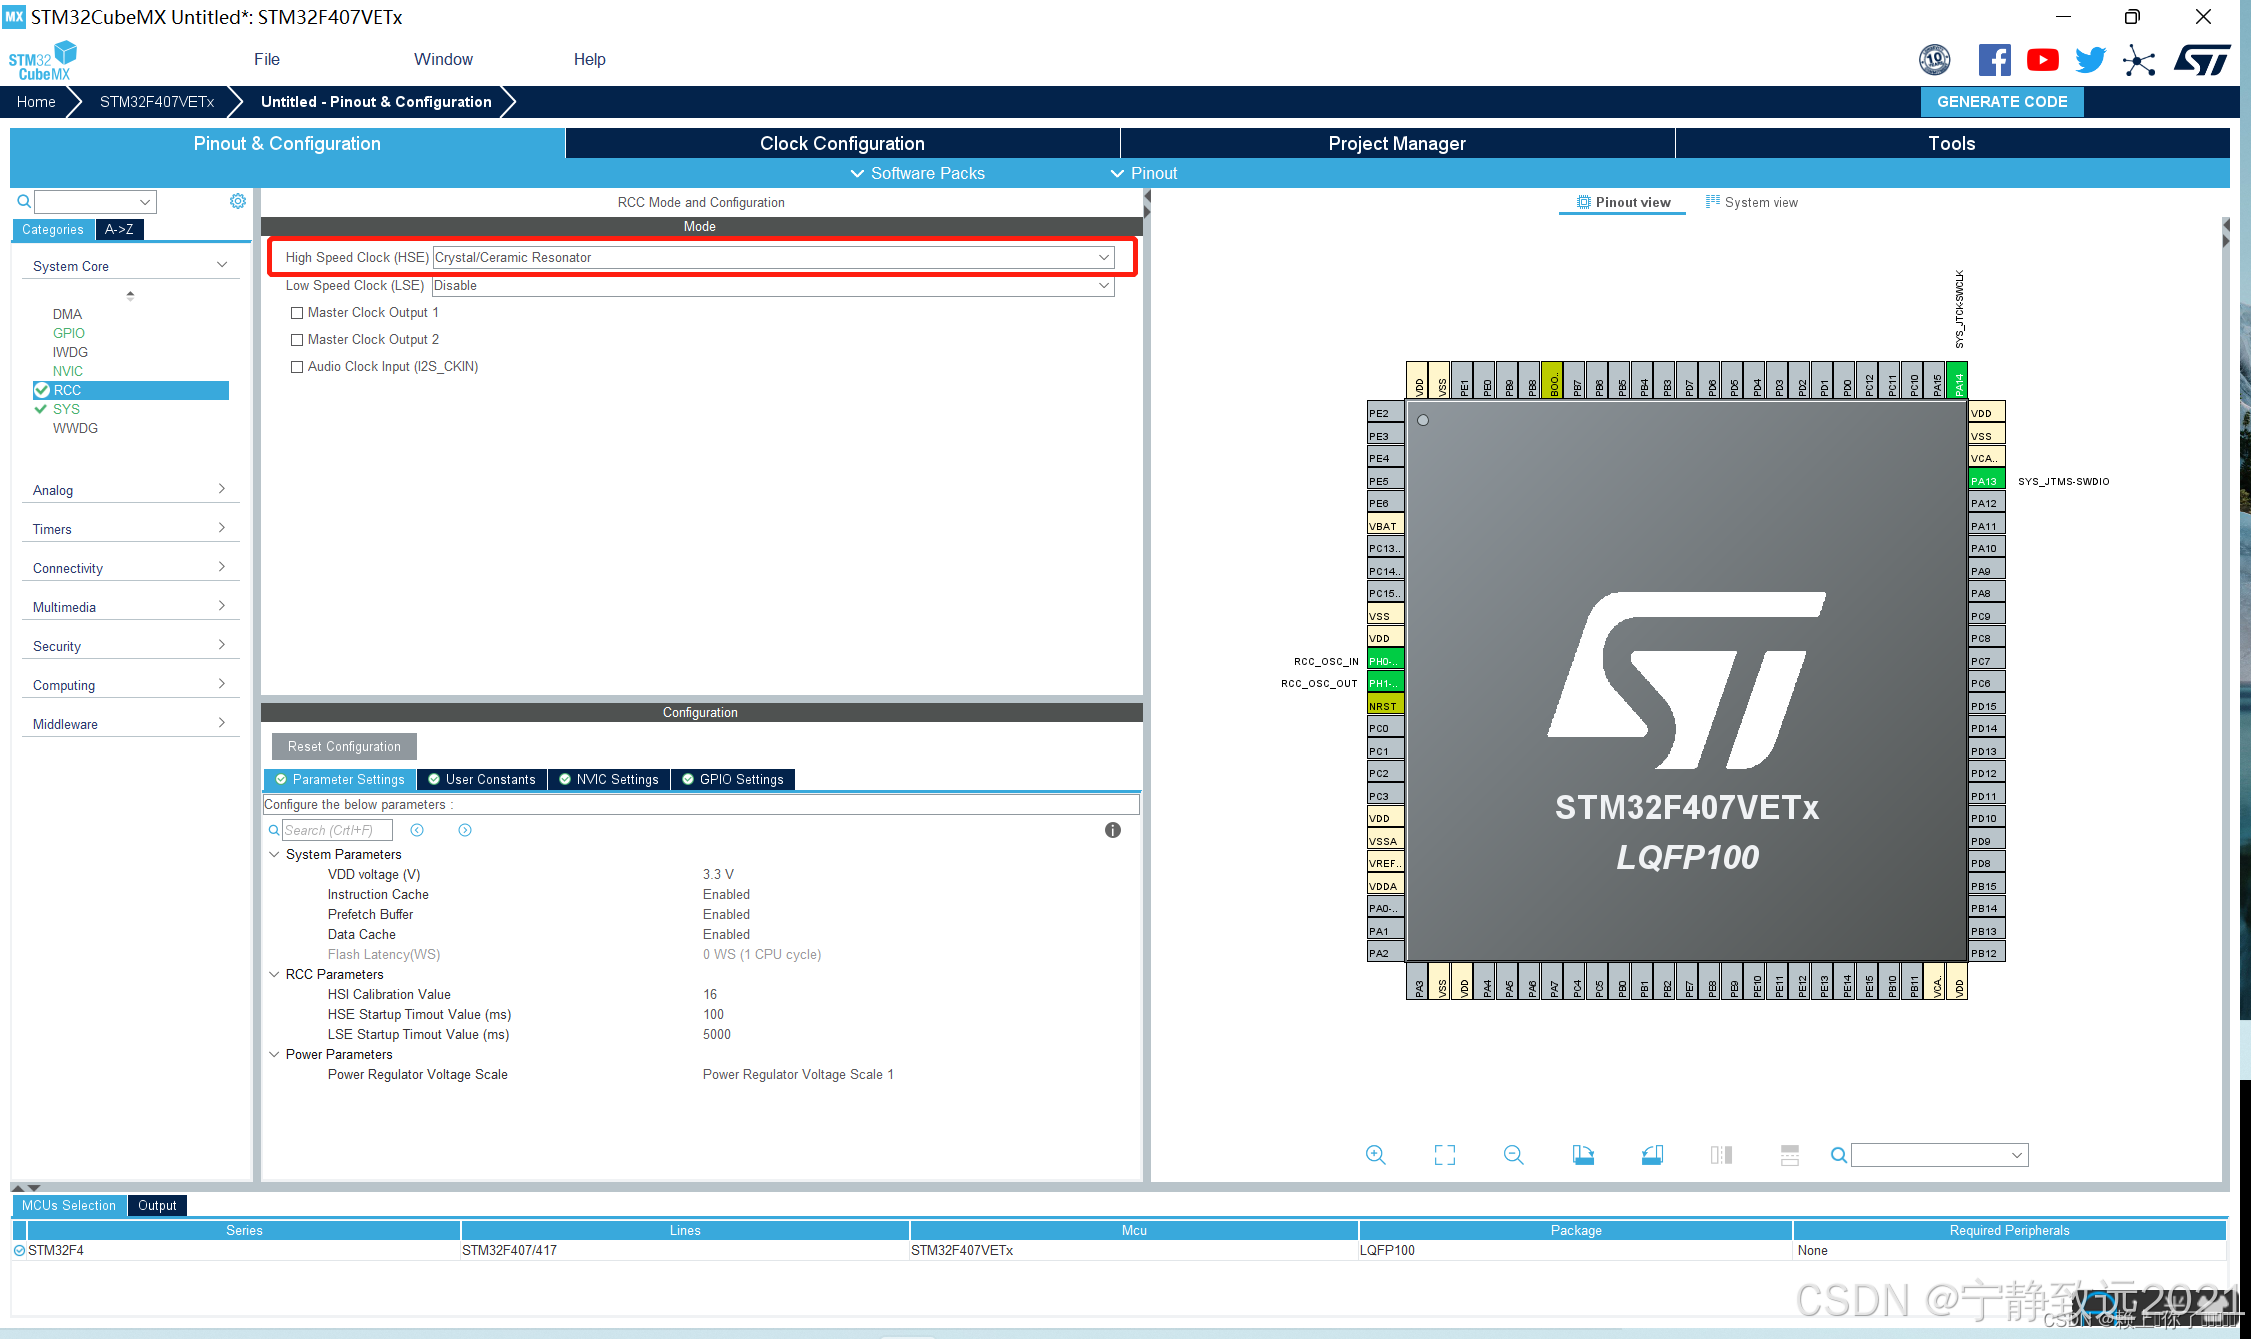Go to STM32F407VETx breadcrumb

click(x=157, y=102)
